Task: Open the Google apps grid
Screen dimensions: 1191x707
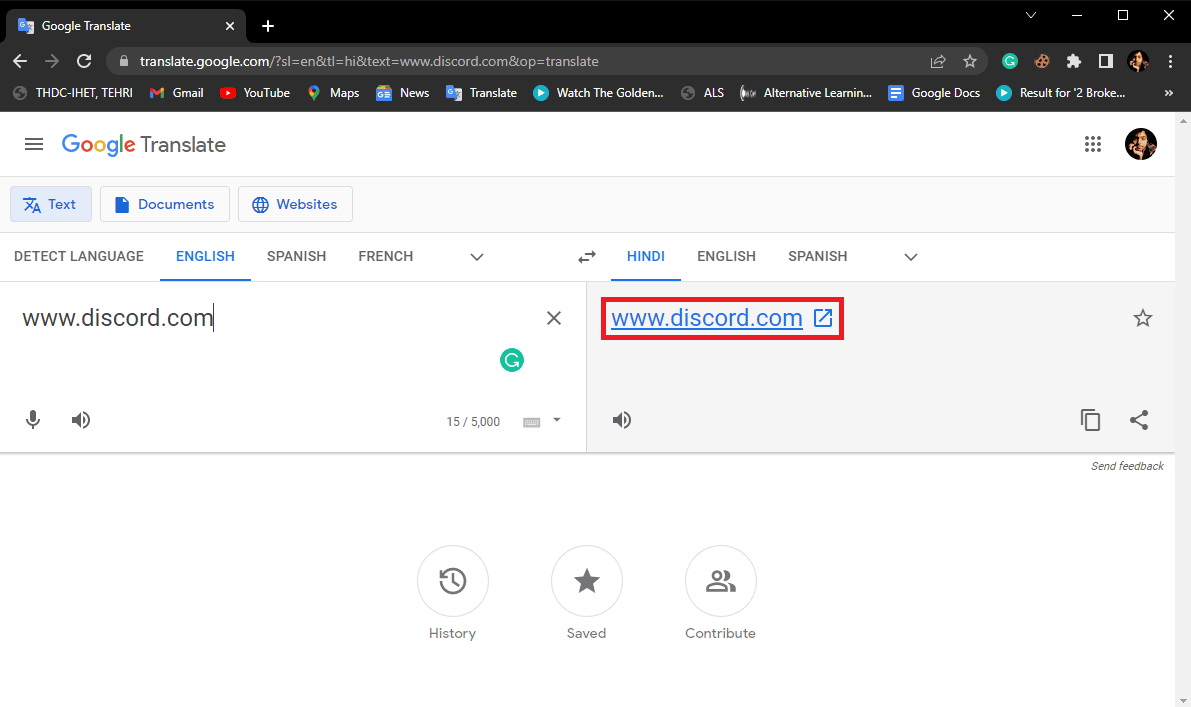Action: 1092,144
